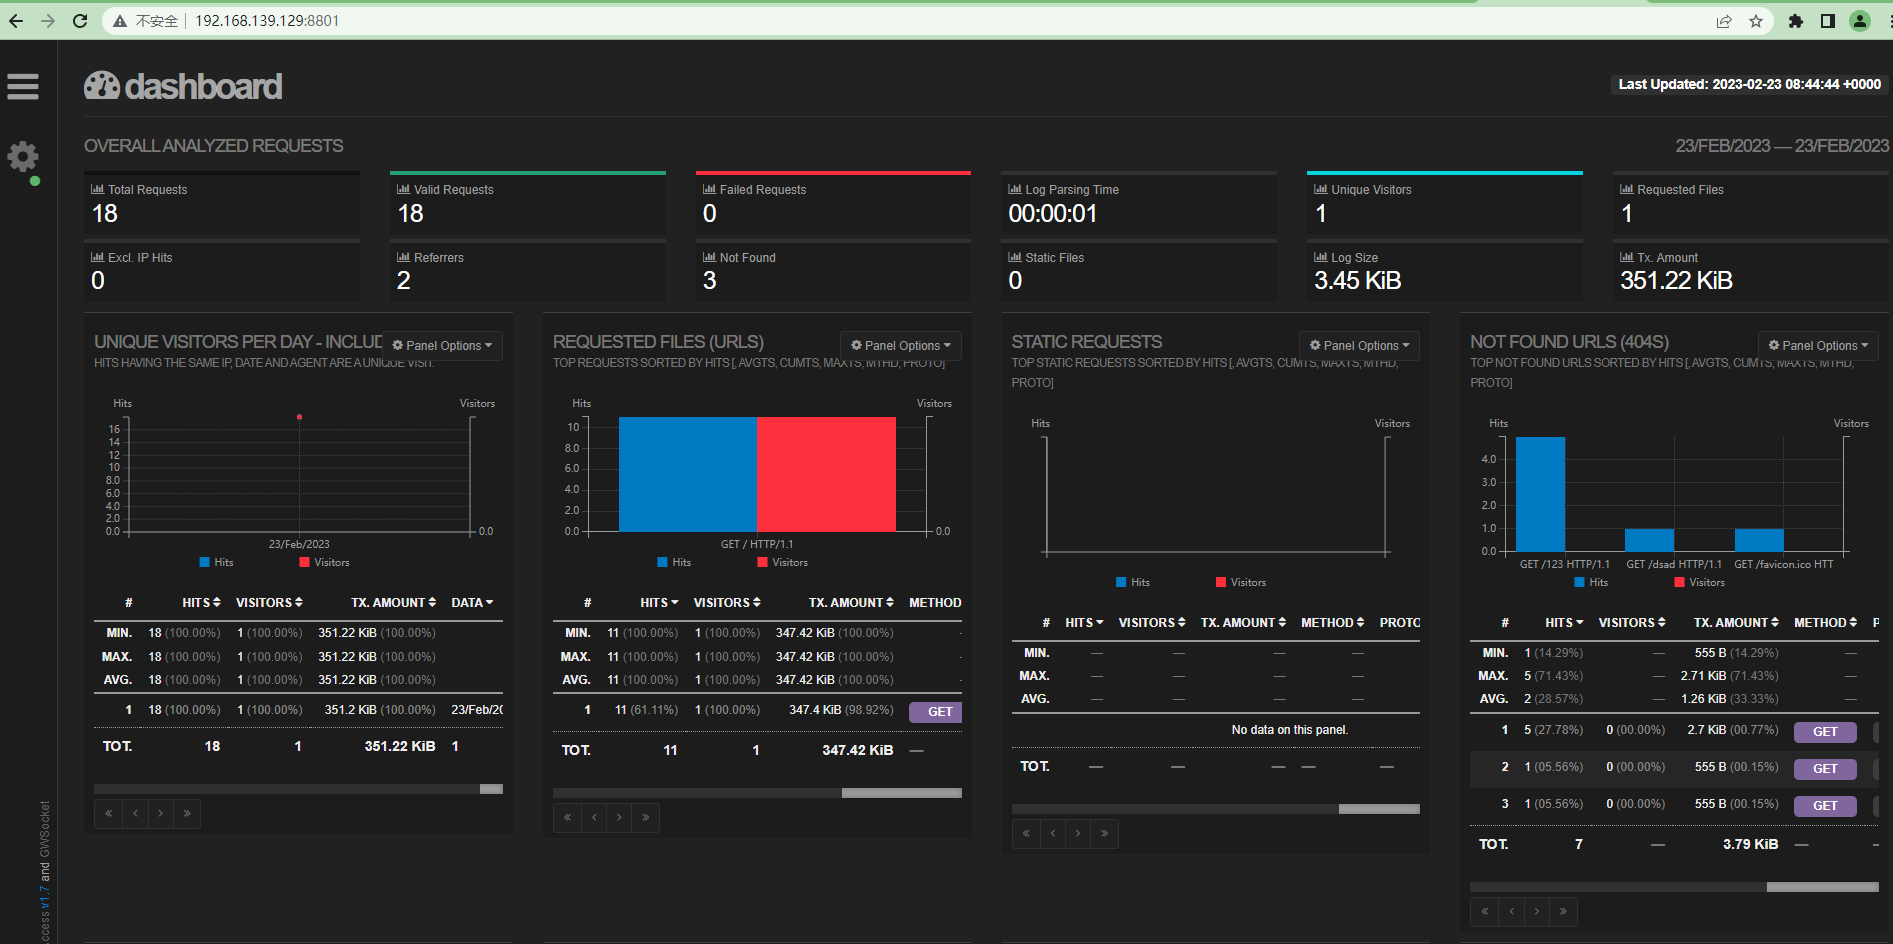
Task: Open the settings gear in the sidebar
Action: 23,156
